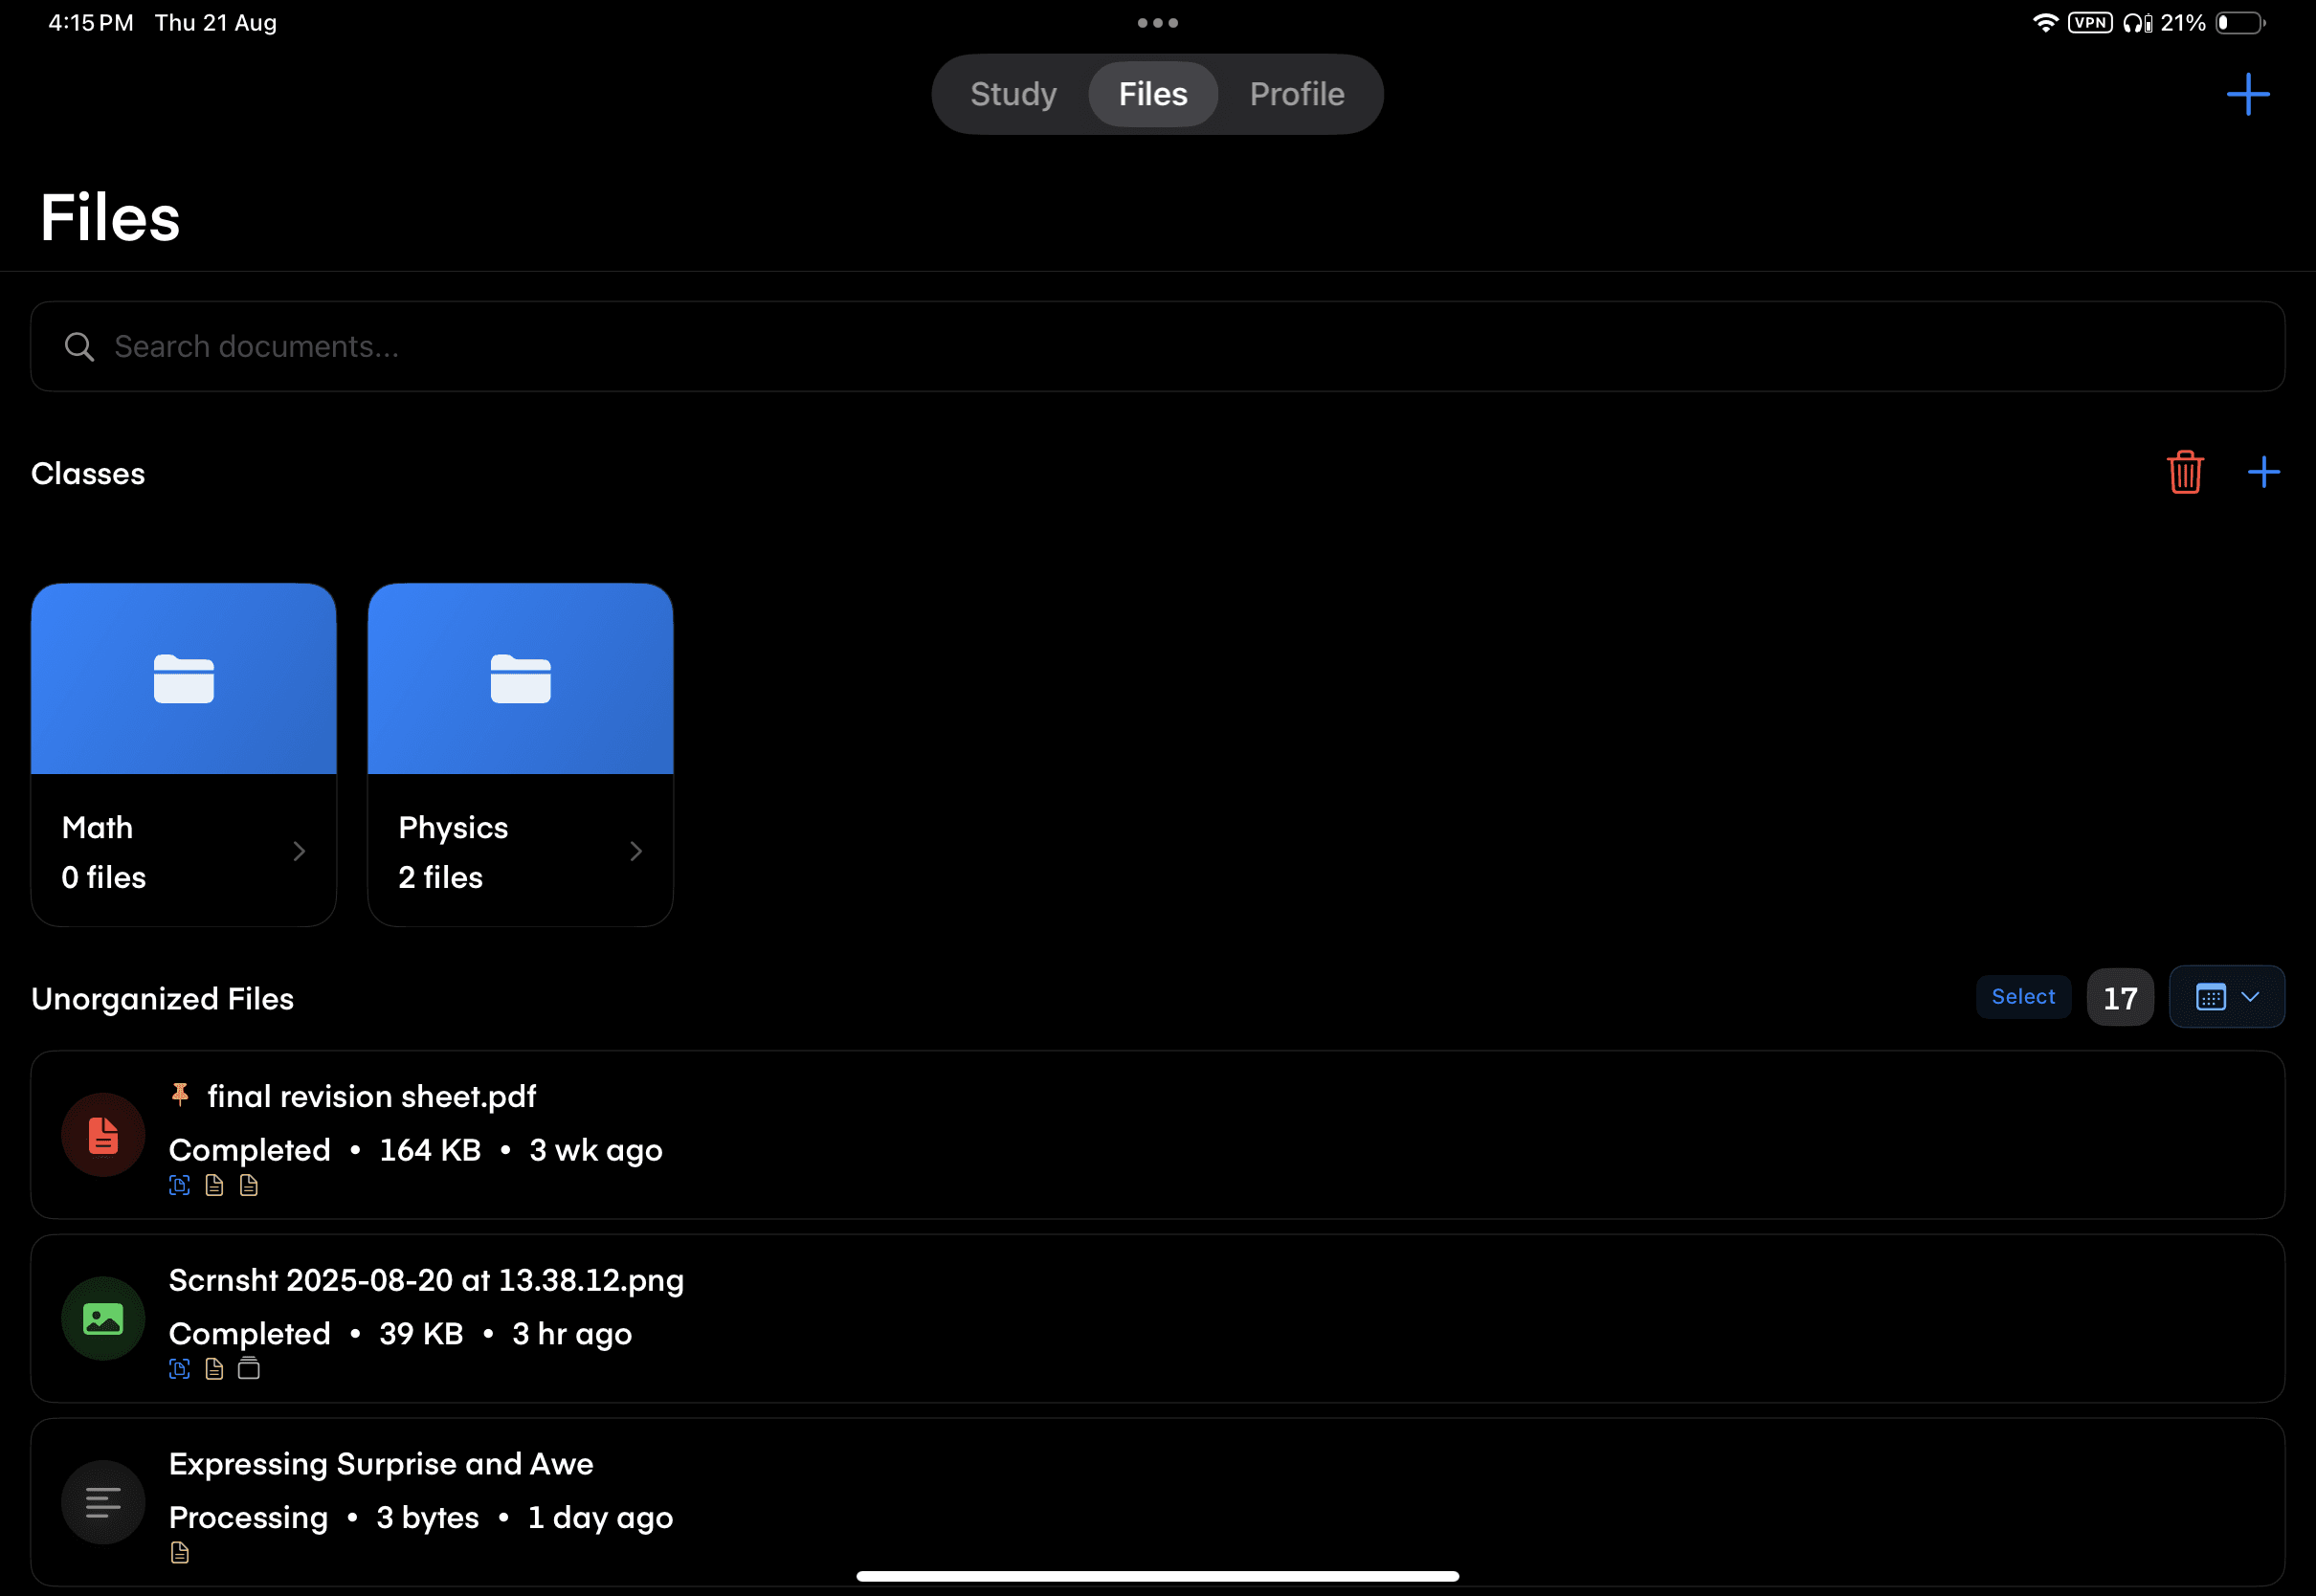
Task: Open the Math class card
Action: [184, 755]
